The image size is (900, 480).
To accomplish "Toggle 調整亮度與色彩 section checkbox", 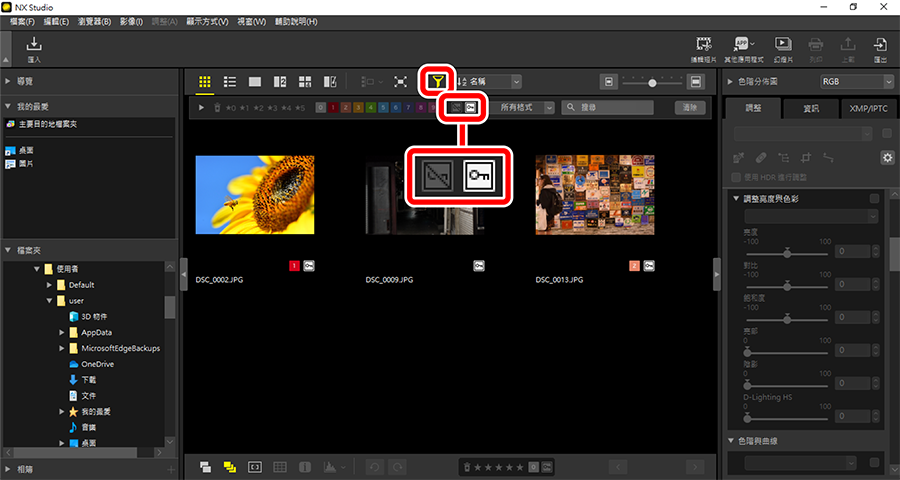I will (874, 199).
